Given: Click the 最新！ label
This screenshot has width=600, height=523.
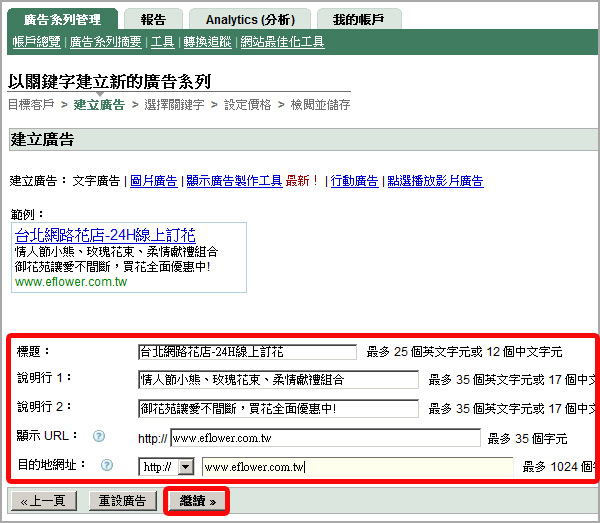Looking at the screenshot, I should (x=302, y=181).
